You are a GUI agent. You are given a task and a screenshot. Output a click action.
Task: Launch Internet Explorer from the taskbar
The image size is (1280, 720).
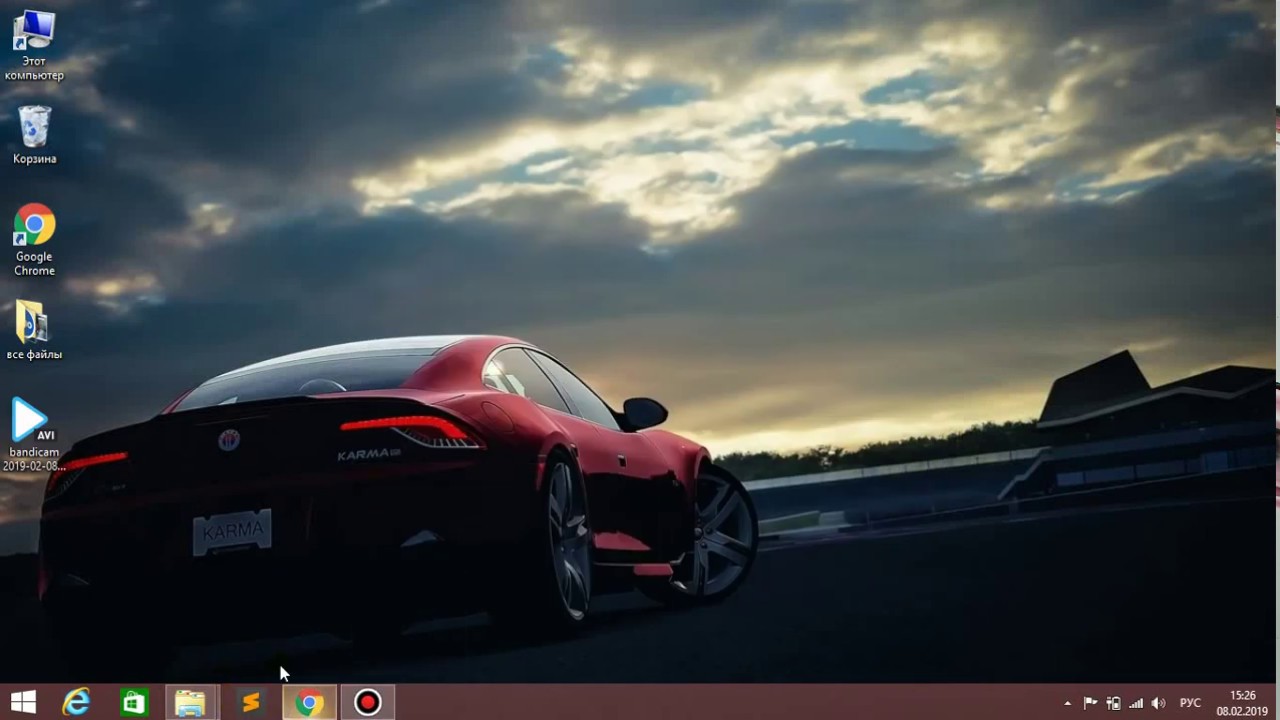pos(76,703)
